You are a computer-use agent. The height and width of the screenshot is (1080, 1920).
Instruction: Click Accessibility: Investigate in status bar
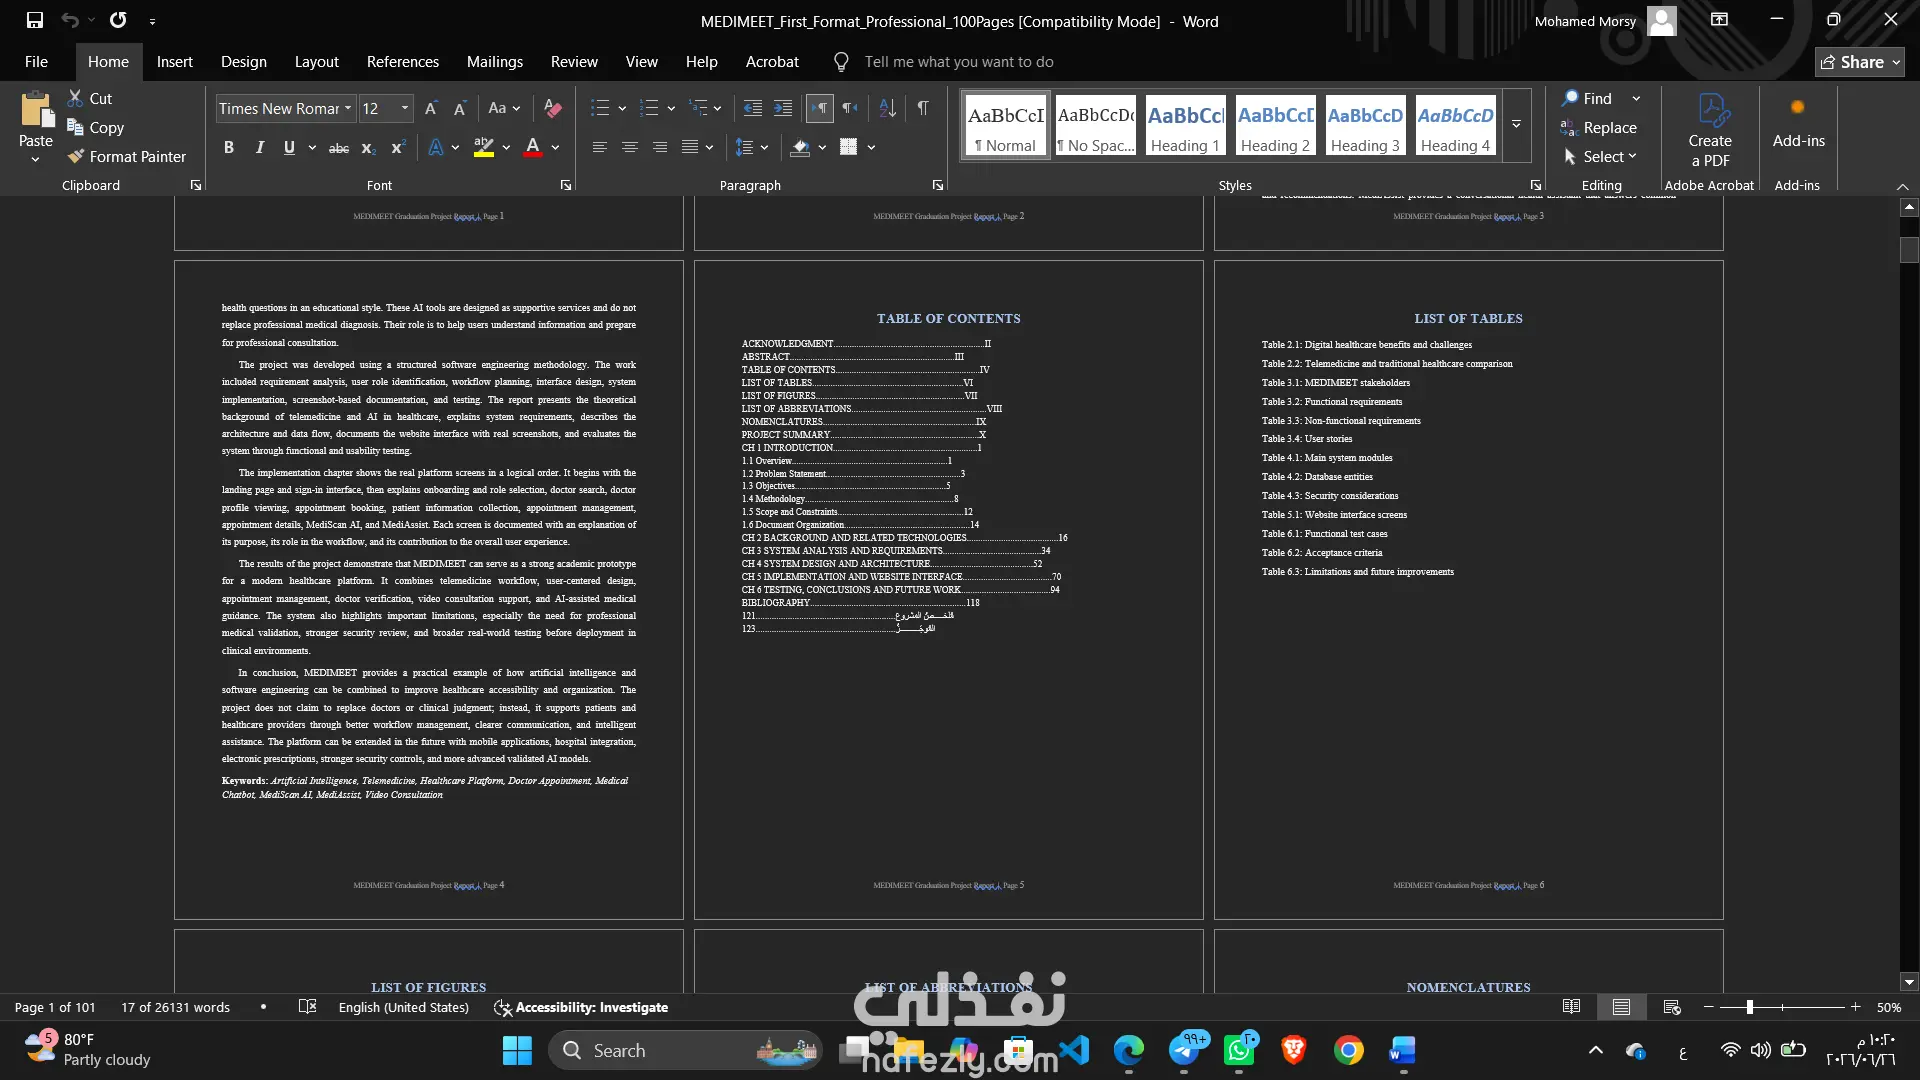pyautogui.click(x=581, y=1007)
